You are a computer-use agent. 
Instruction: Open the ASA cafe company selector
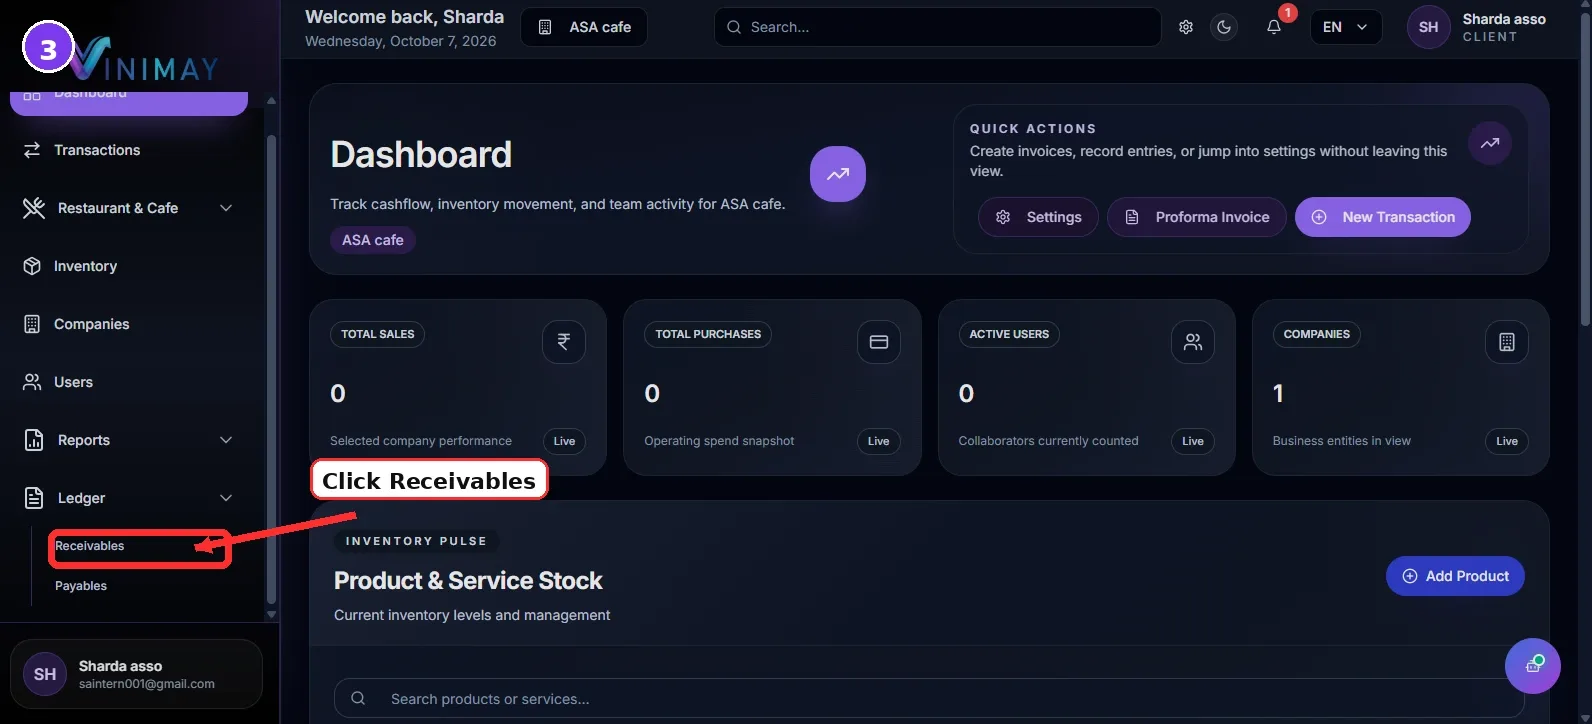pyautogui.click(x=584, y=27)
